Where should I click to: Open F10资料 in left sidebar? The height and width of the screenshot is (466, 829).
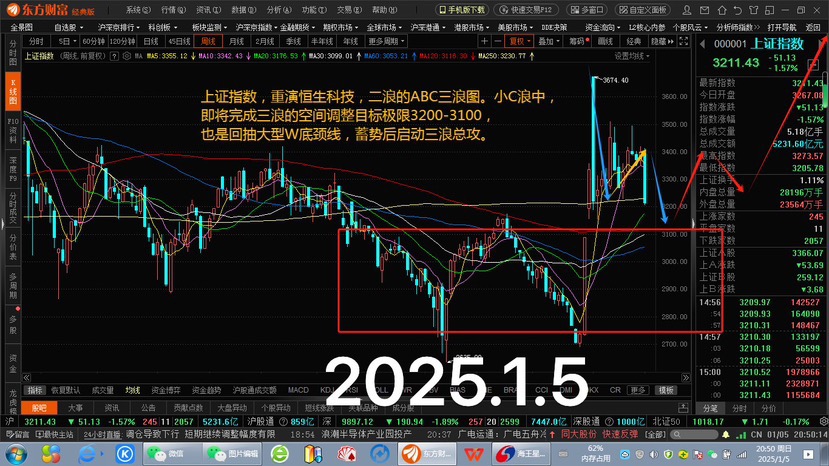click(x=13, y=130)
